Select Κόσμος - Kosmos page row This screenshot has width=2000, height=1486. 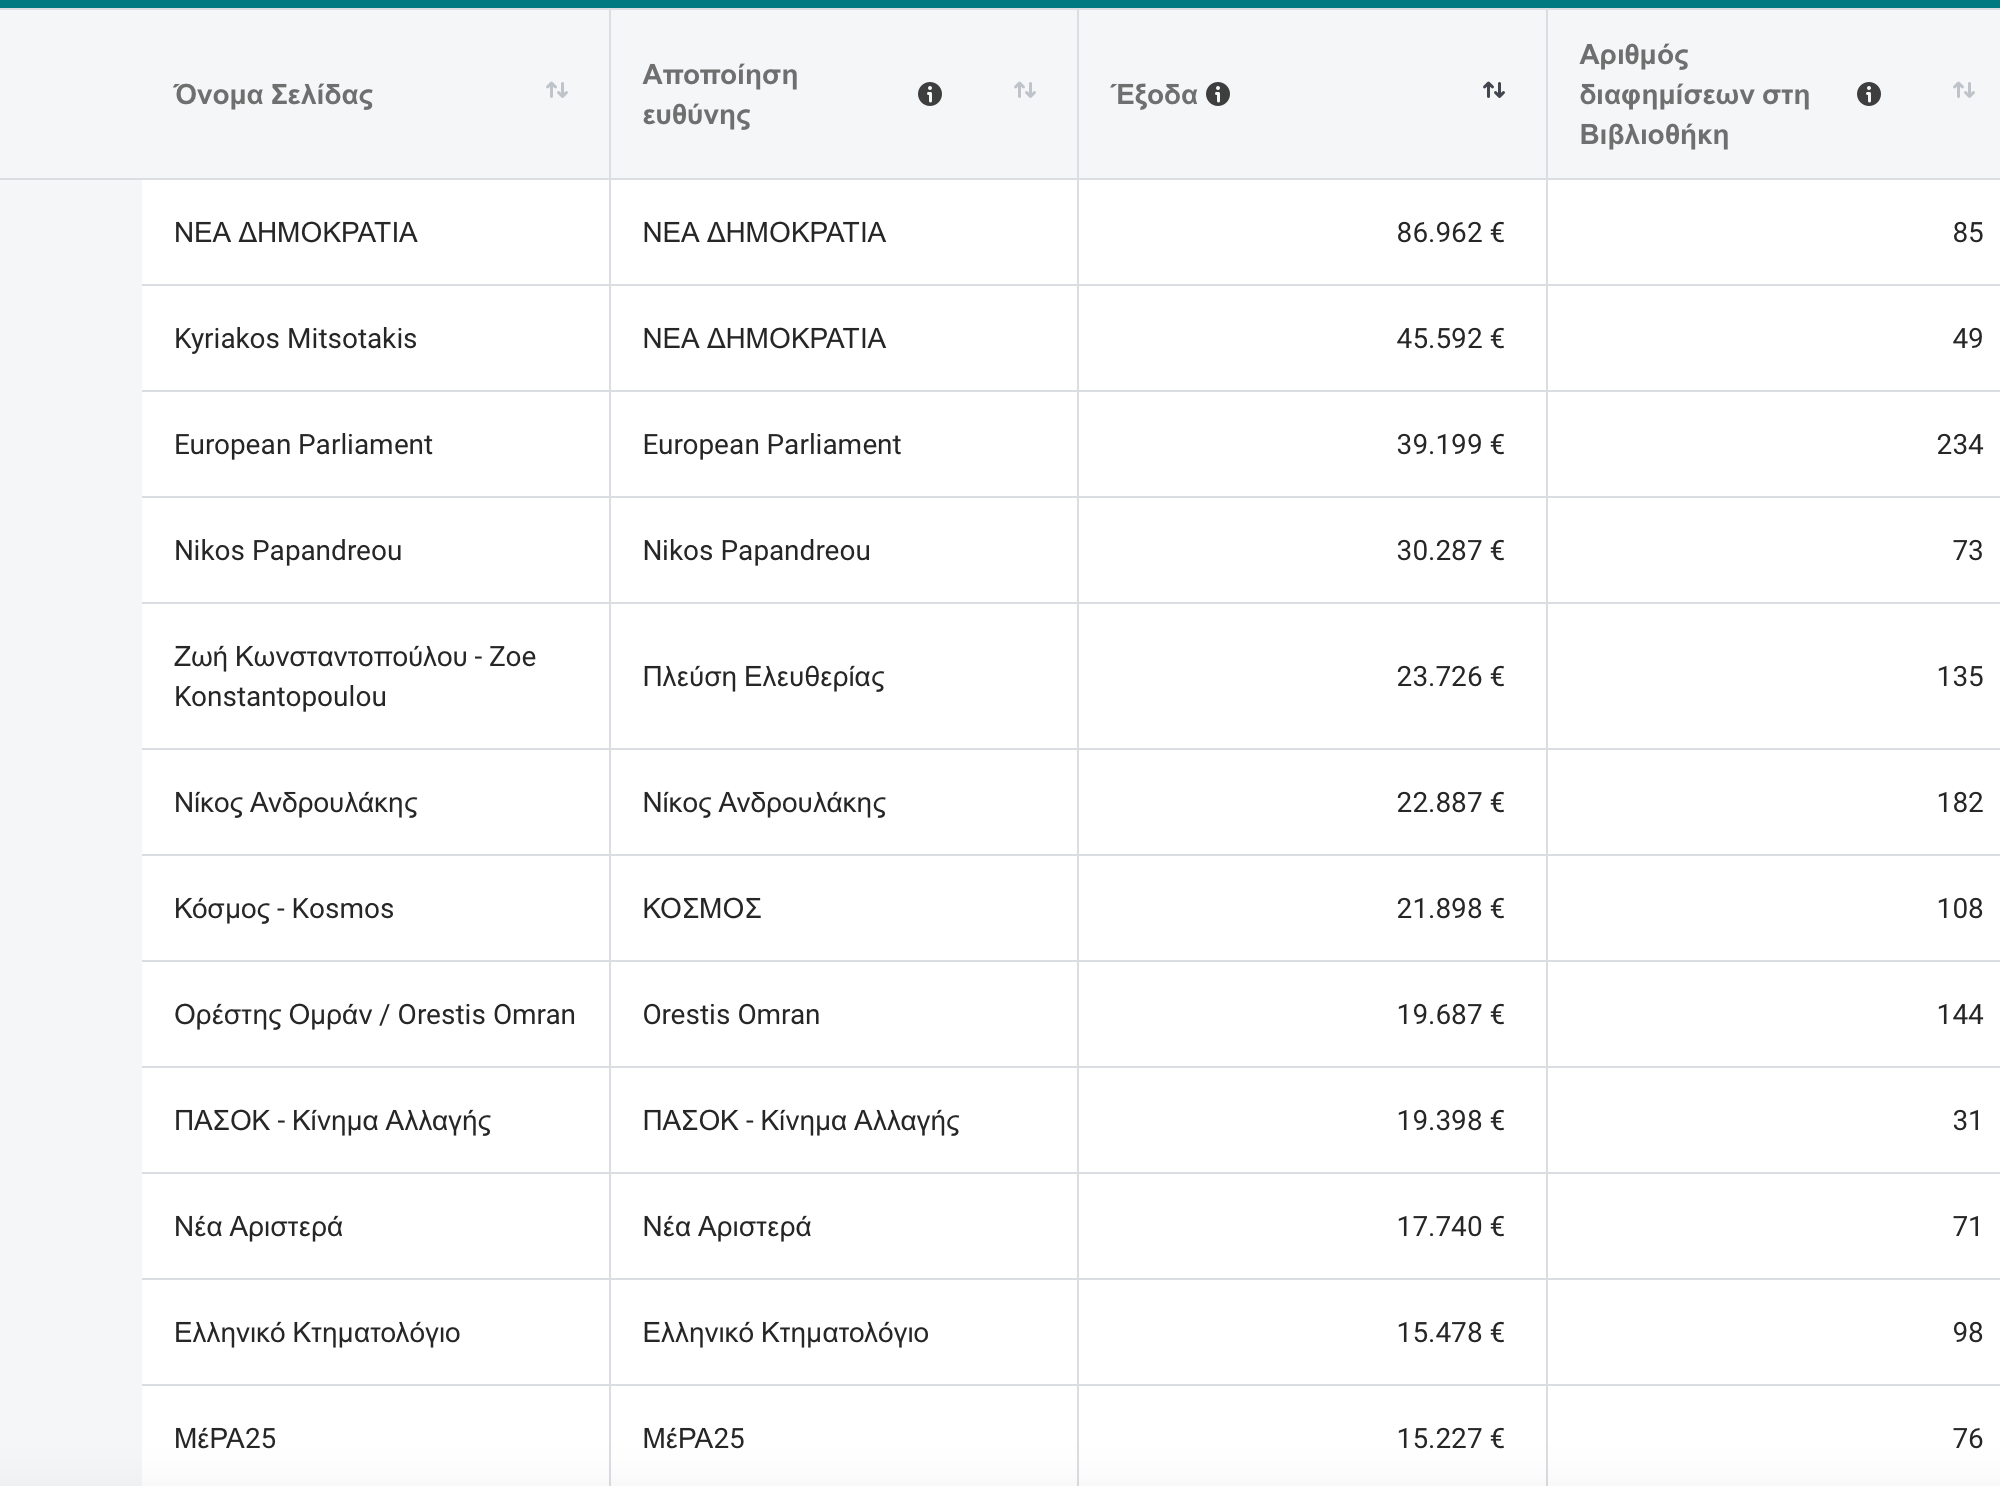[x=284, y=909]
